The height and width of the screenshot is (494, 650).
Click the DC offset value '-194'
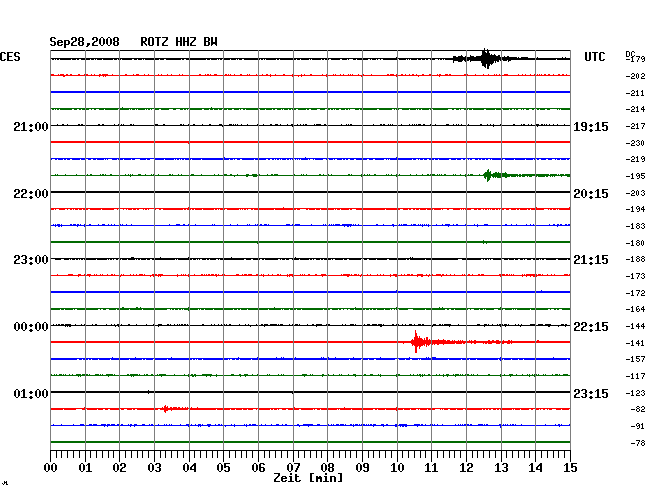point(635,209)
